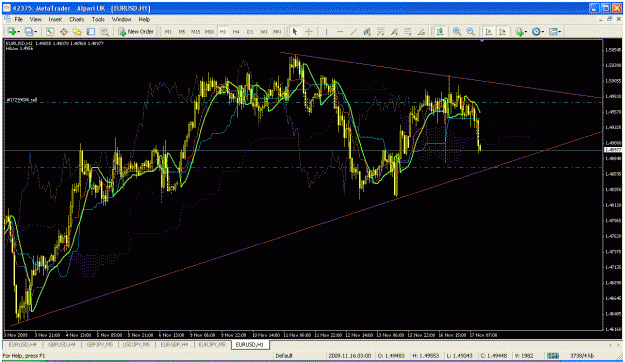Toggle Auto Scroll chart icon
Screen dimensions: 625x362
[489, 31]
